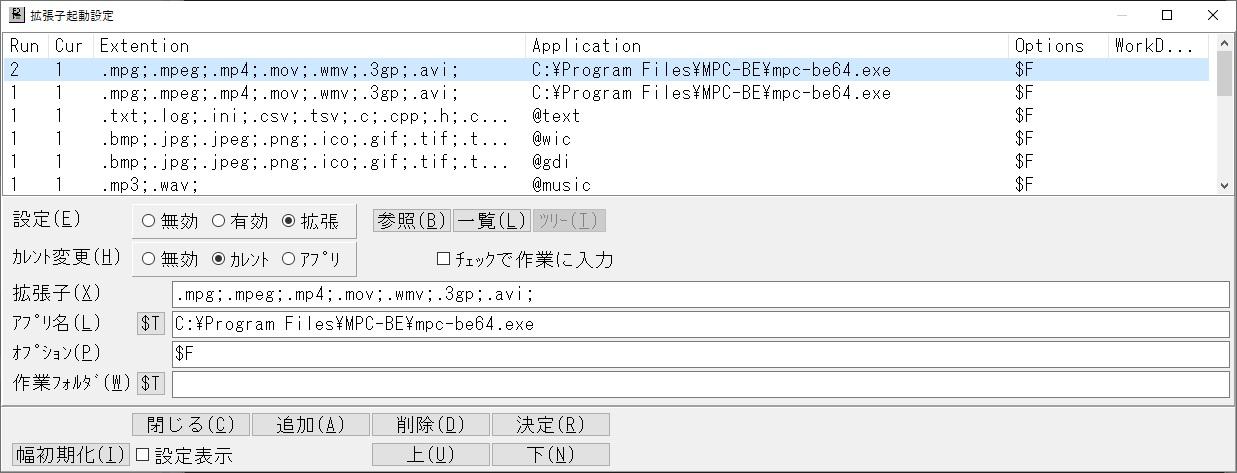Click the 削除(D) delete button
This screenshot has width=1237, height=473.
tap(430, 425)
